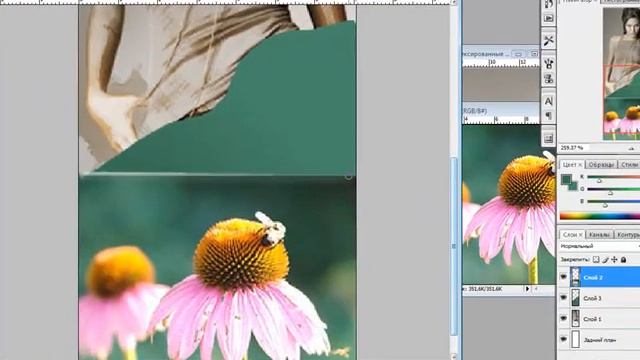This screenshot has width=640, height=360.
Task: Enable Lock image pixels brush icon
Action: coord(605,260)
